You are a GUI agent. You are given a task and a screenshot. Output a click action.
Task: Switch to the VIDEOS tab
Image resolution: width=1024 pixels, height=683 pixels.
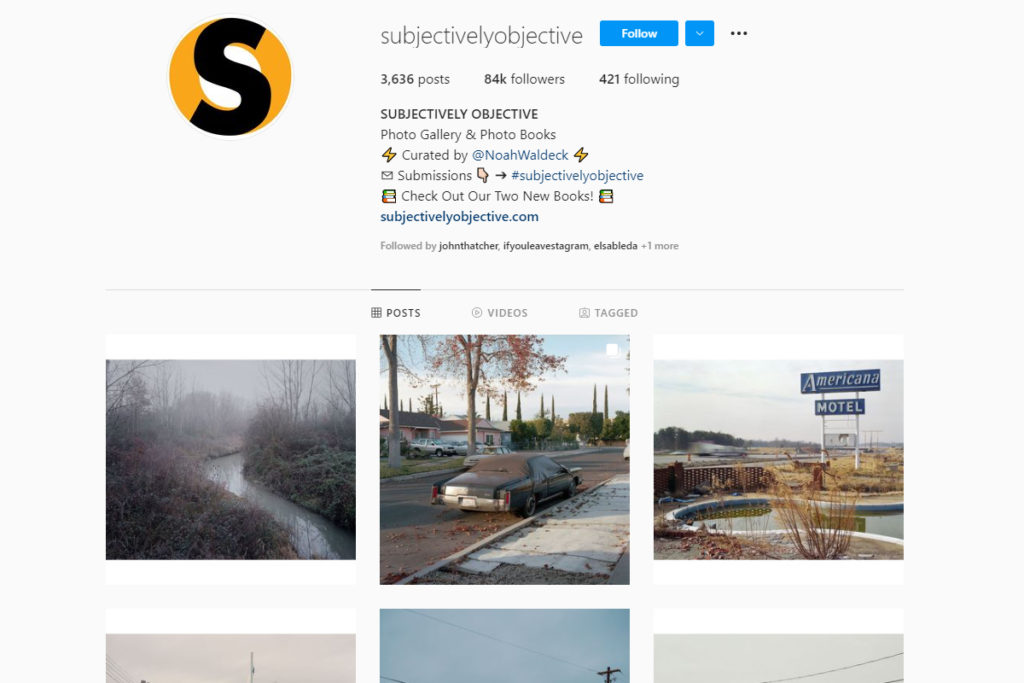pos(500,313)
